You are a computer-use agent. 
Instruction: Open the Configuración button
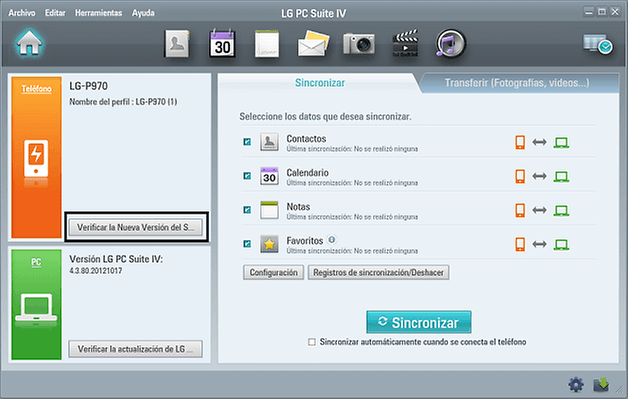274,272
